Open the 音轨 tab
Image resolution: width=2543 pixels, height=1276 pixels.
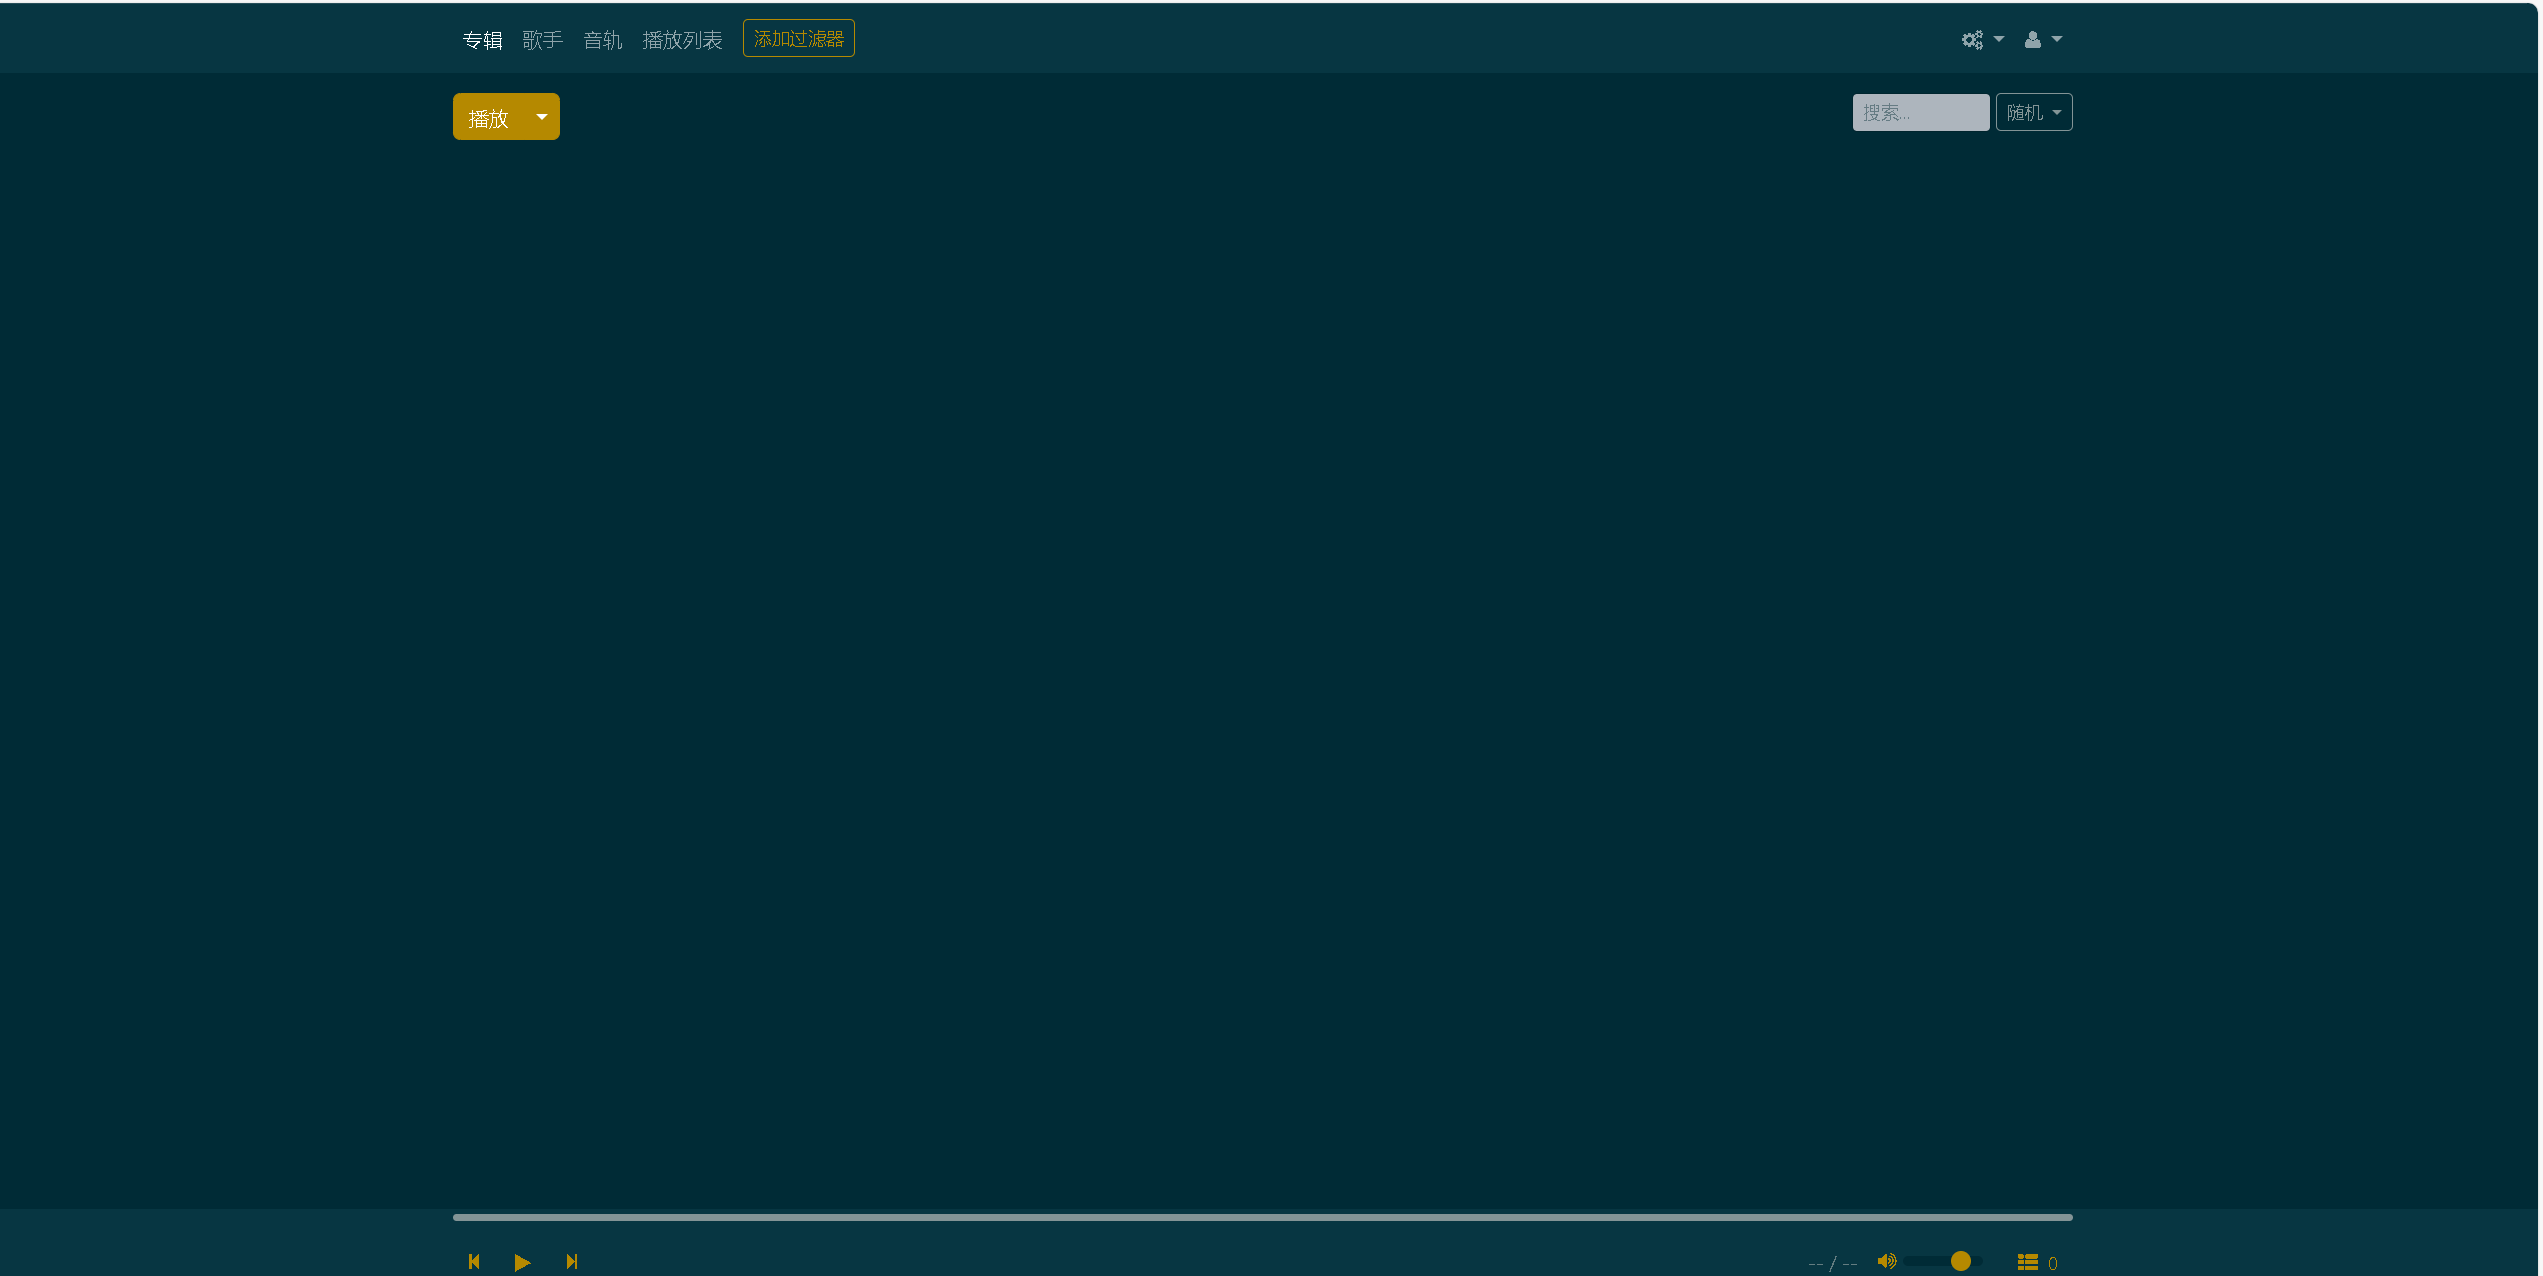(x=602, y=40)
